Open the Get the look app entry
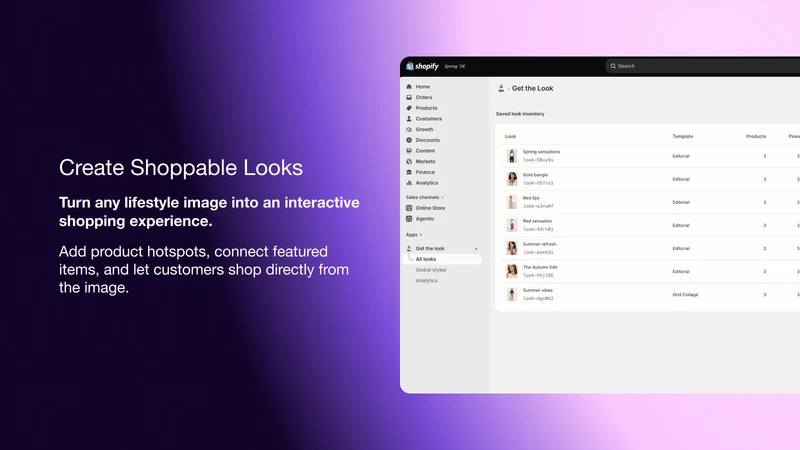The width and height of the screenshot is (800, 450). pyautogui.click(x=430, y=248)
